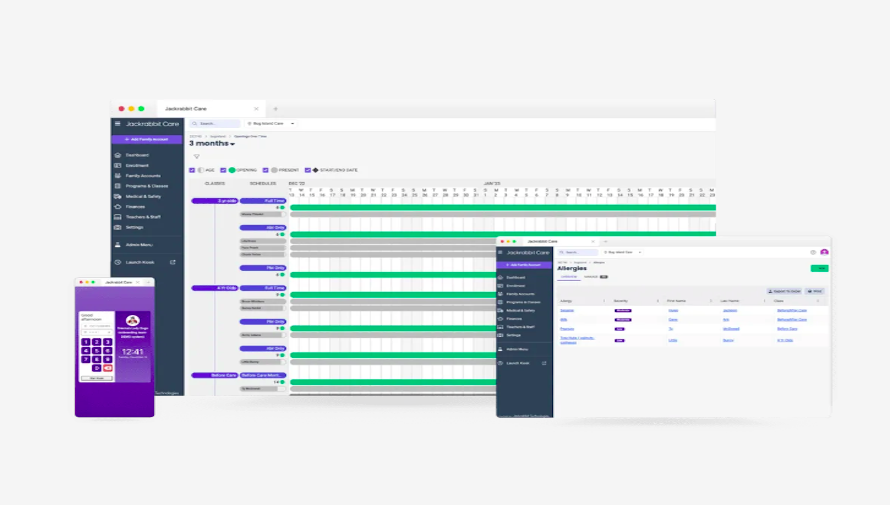Screen dimensions: 890x505
Task: Open the help icon in Allergies window header
Action: coord(813,252)
